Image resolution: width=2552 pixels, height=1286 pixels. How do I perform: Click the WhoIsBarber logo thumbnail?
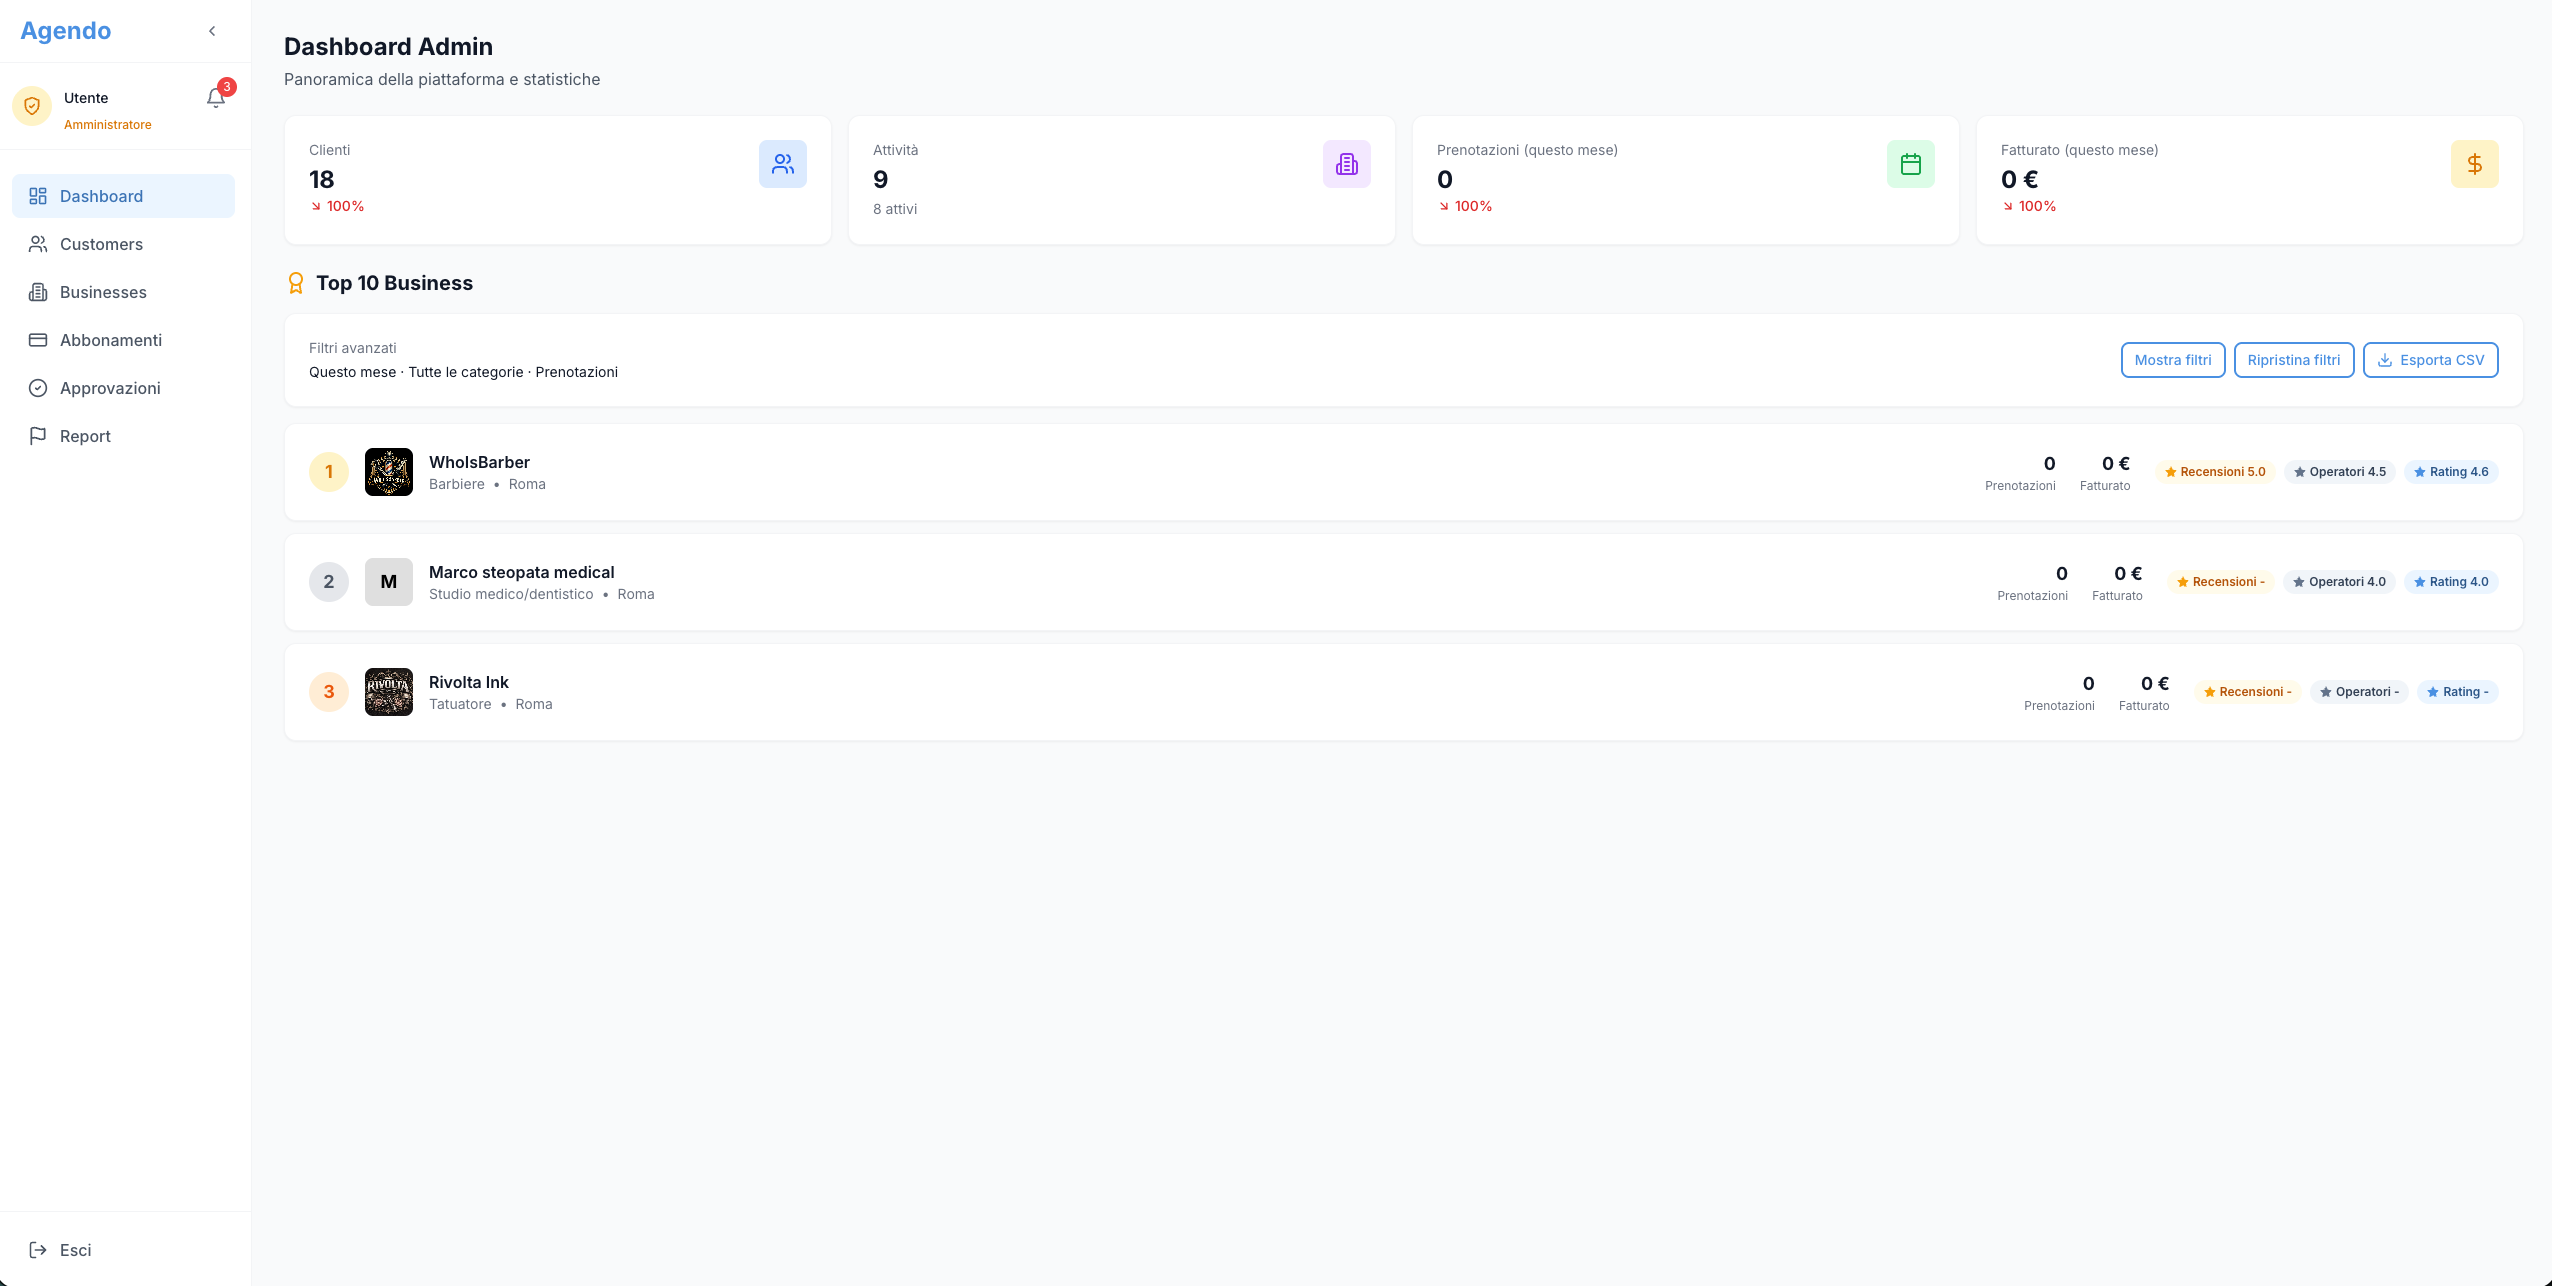pyautogui.click(x=389, y=471)
